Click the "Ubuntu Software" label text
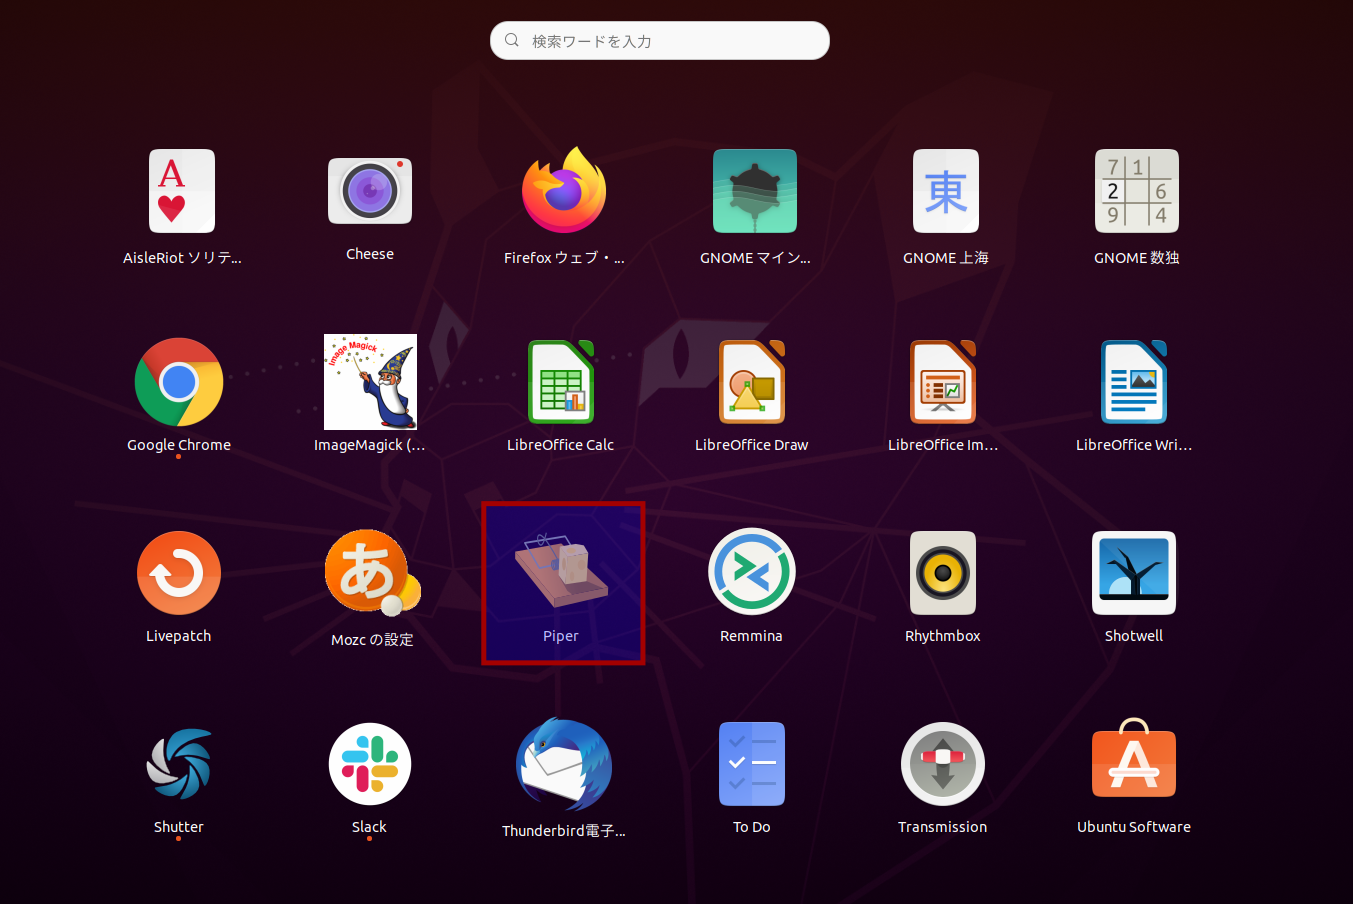The height and width of the screenshot is (904, 1353). tap(1134, 827)
